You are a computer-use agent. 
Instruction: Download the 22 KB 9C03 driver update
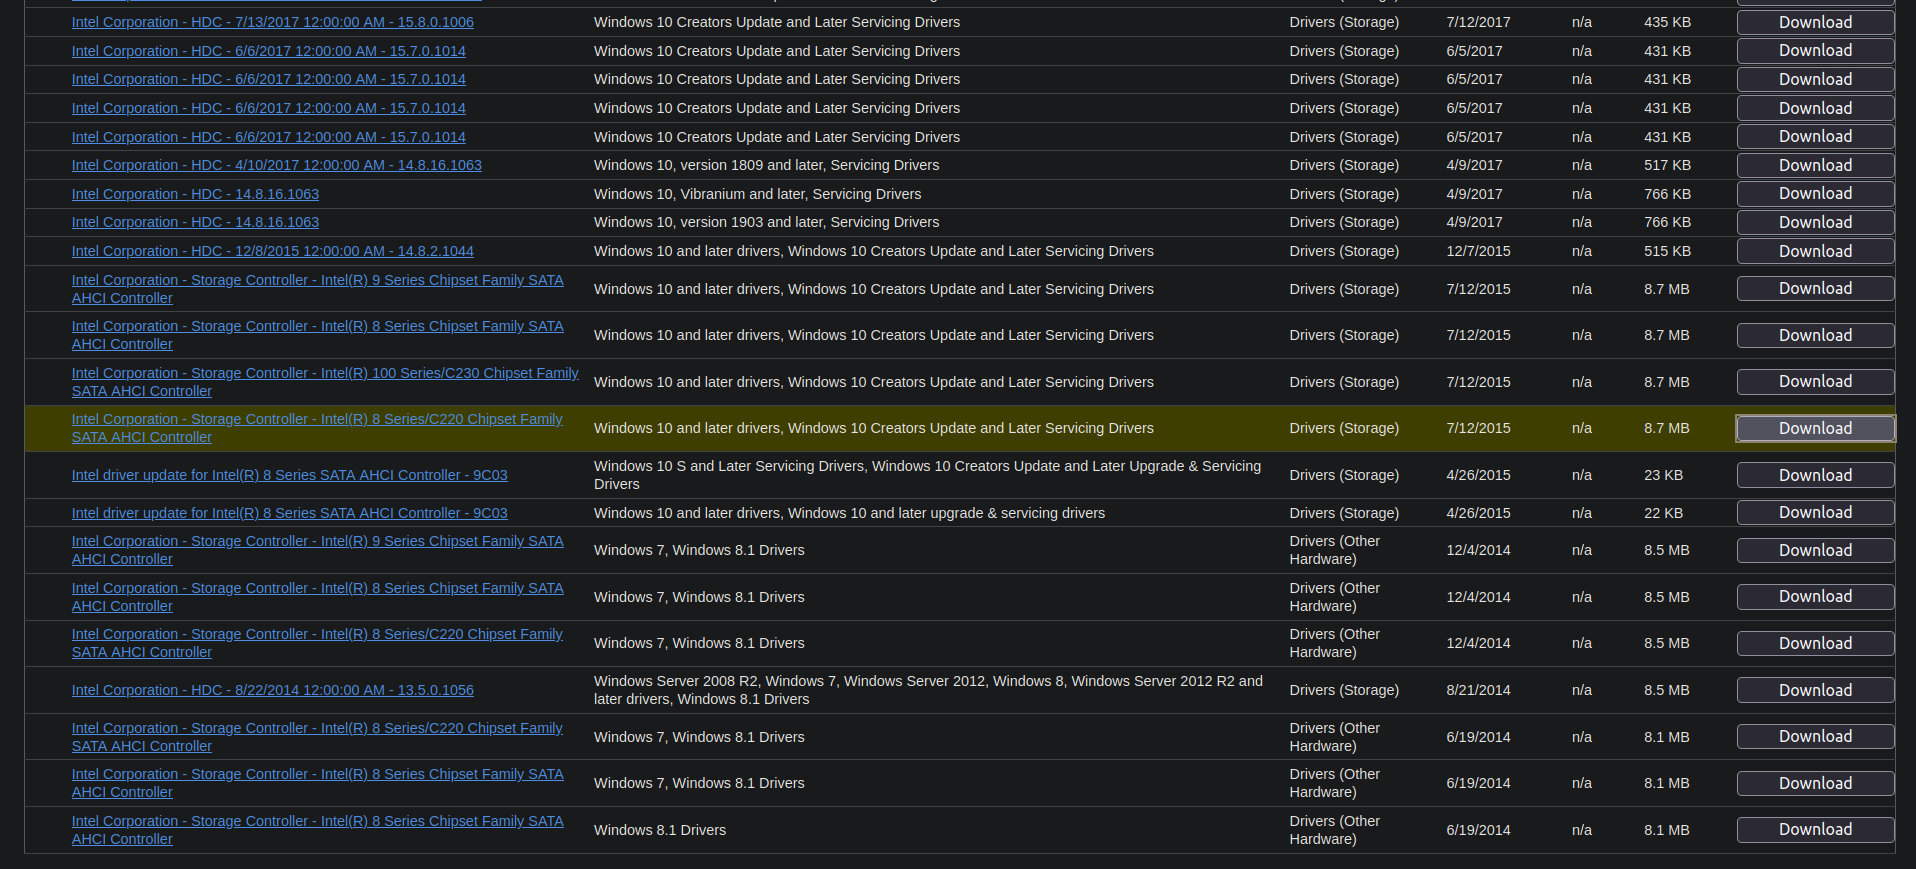pos(1815,512)
